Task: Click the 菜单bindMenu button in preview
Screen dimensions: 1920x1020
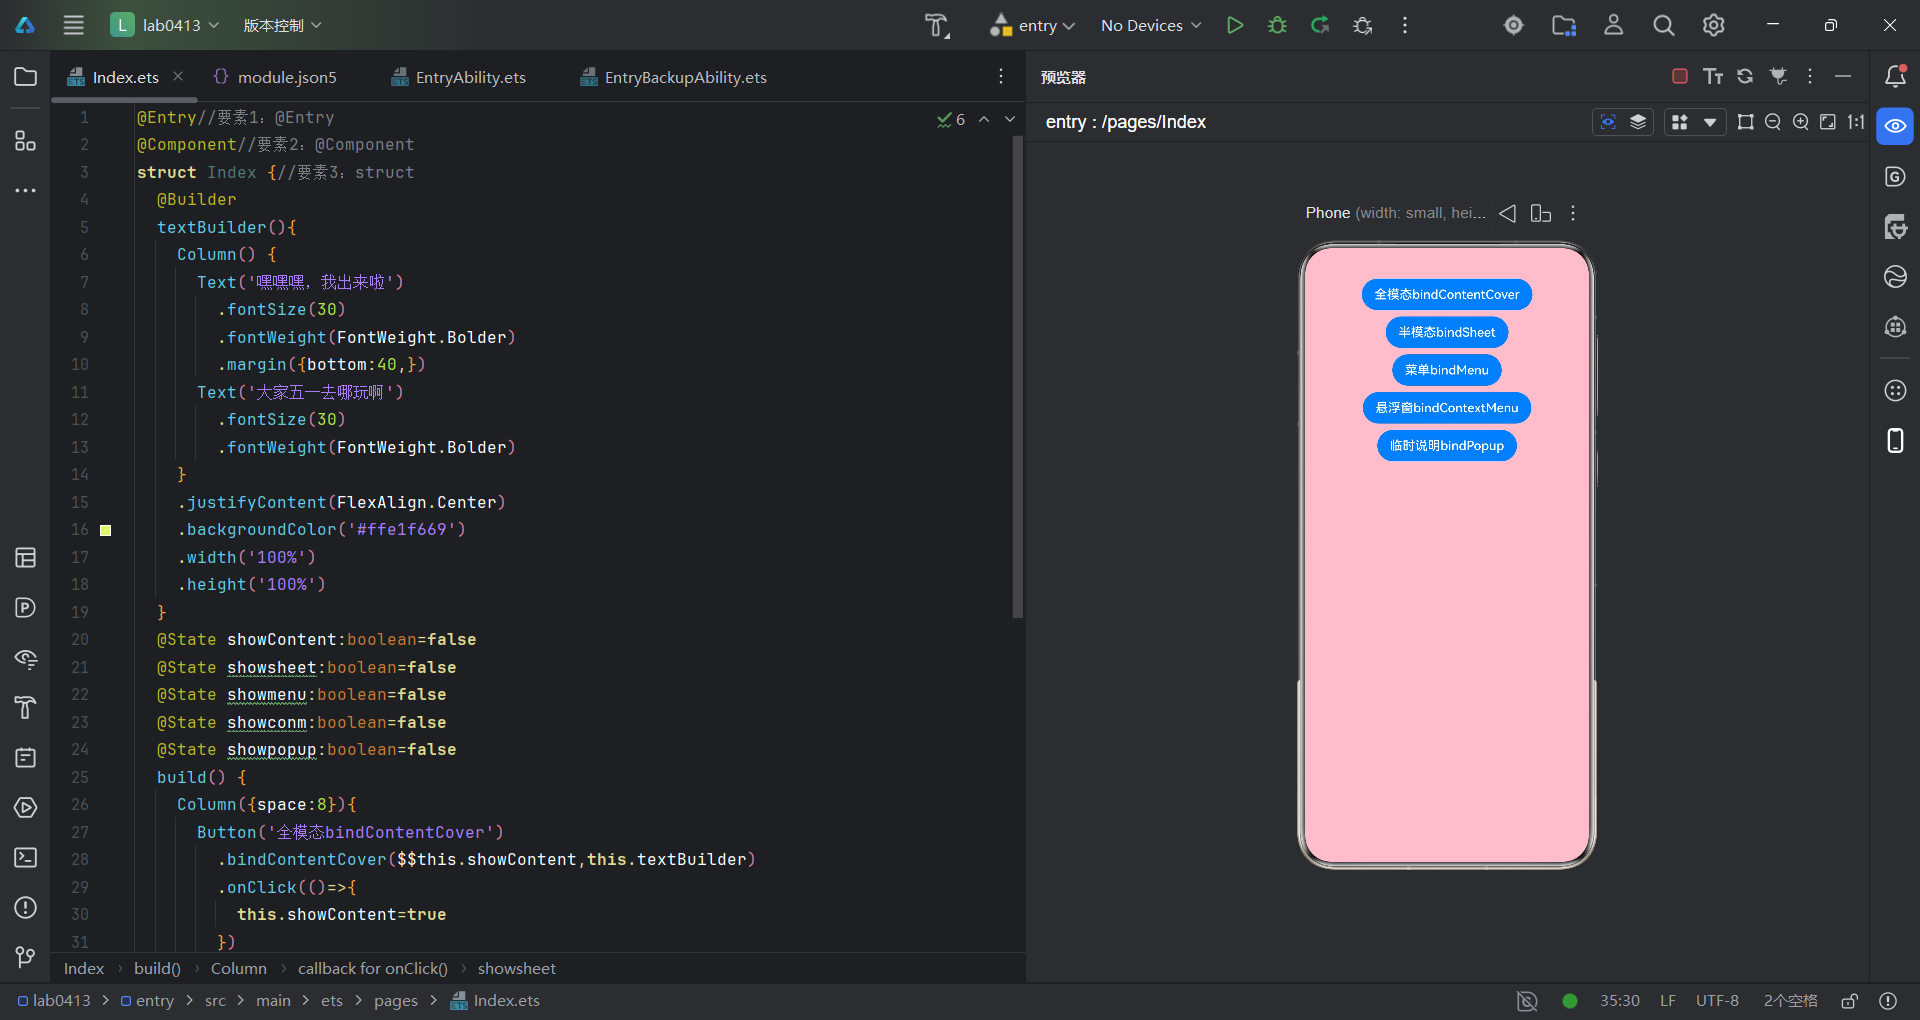Action: click(1447, 370)
